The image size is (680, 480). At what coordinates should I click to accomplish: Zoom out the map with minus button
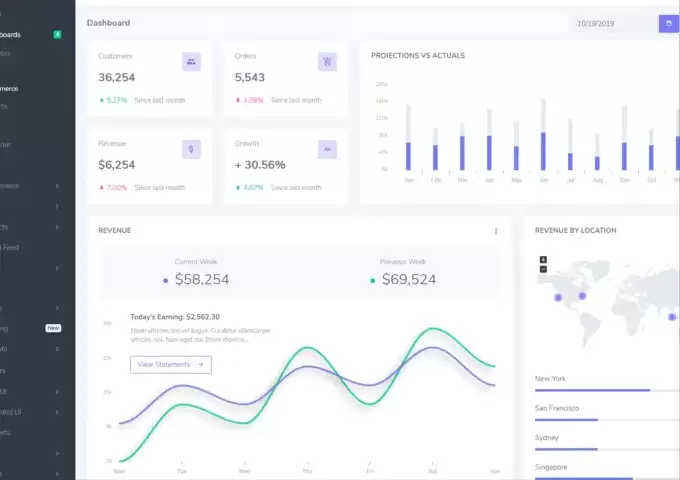543,269
